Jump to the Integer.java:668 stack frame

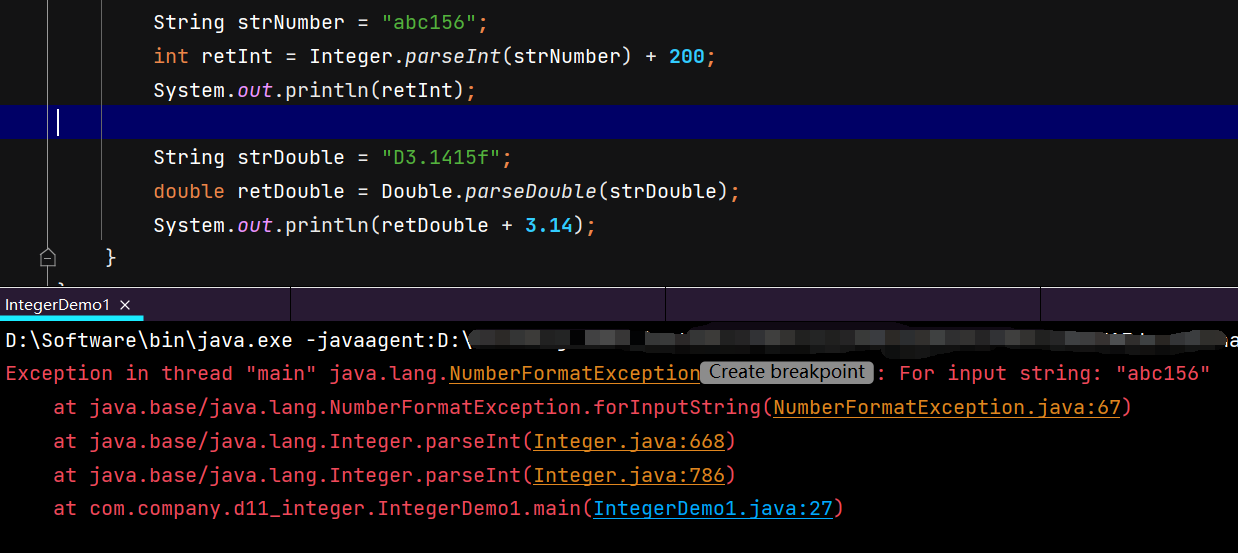pos(631,442)
